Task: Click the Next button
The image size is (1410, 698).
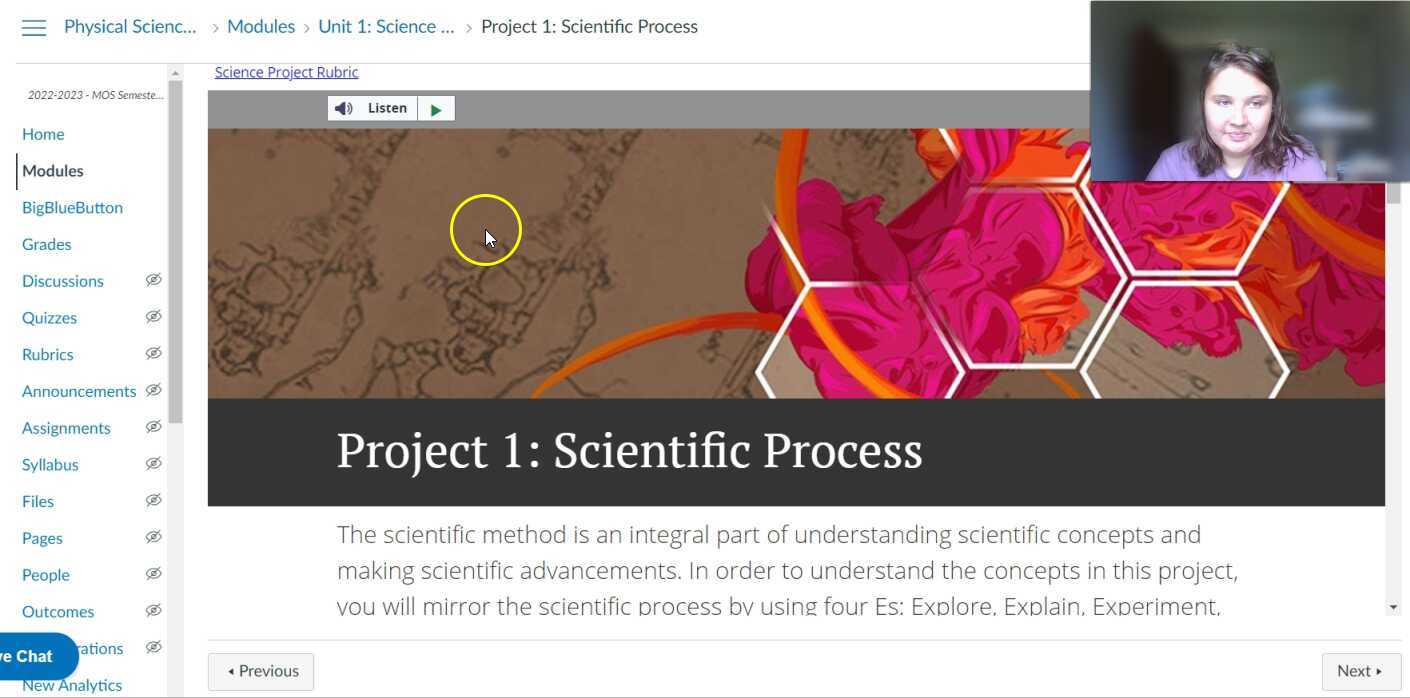Action: tap(1359, 670)
